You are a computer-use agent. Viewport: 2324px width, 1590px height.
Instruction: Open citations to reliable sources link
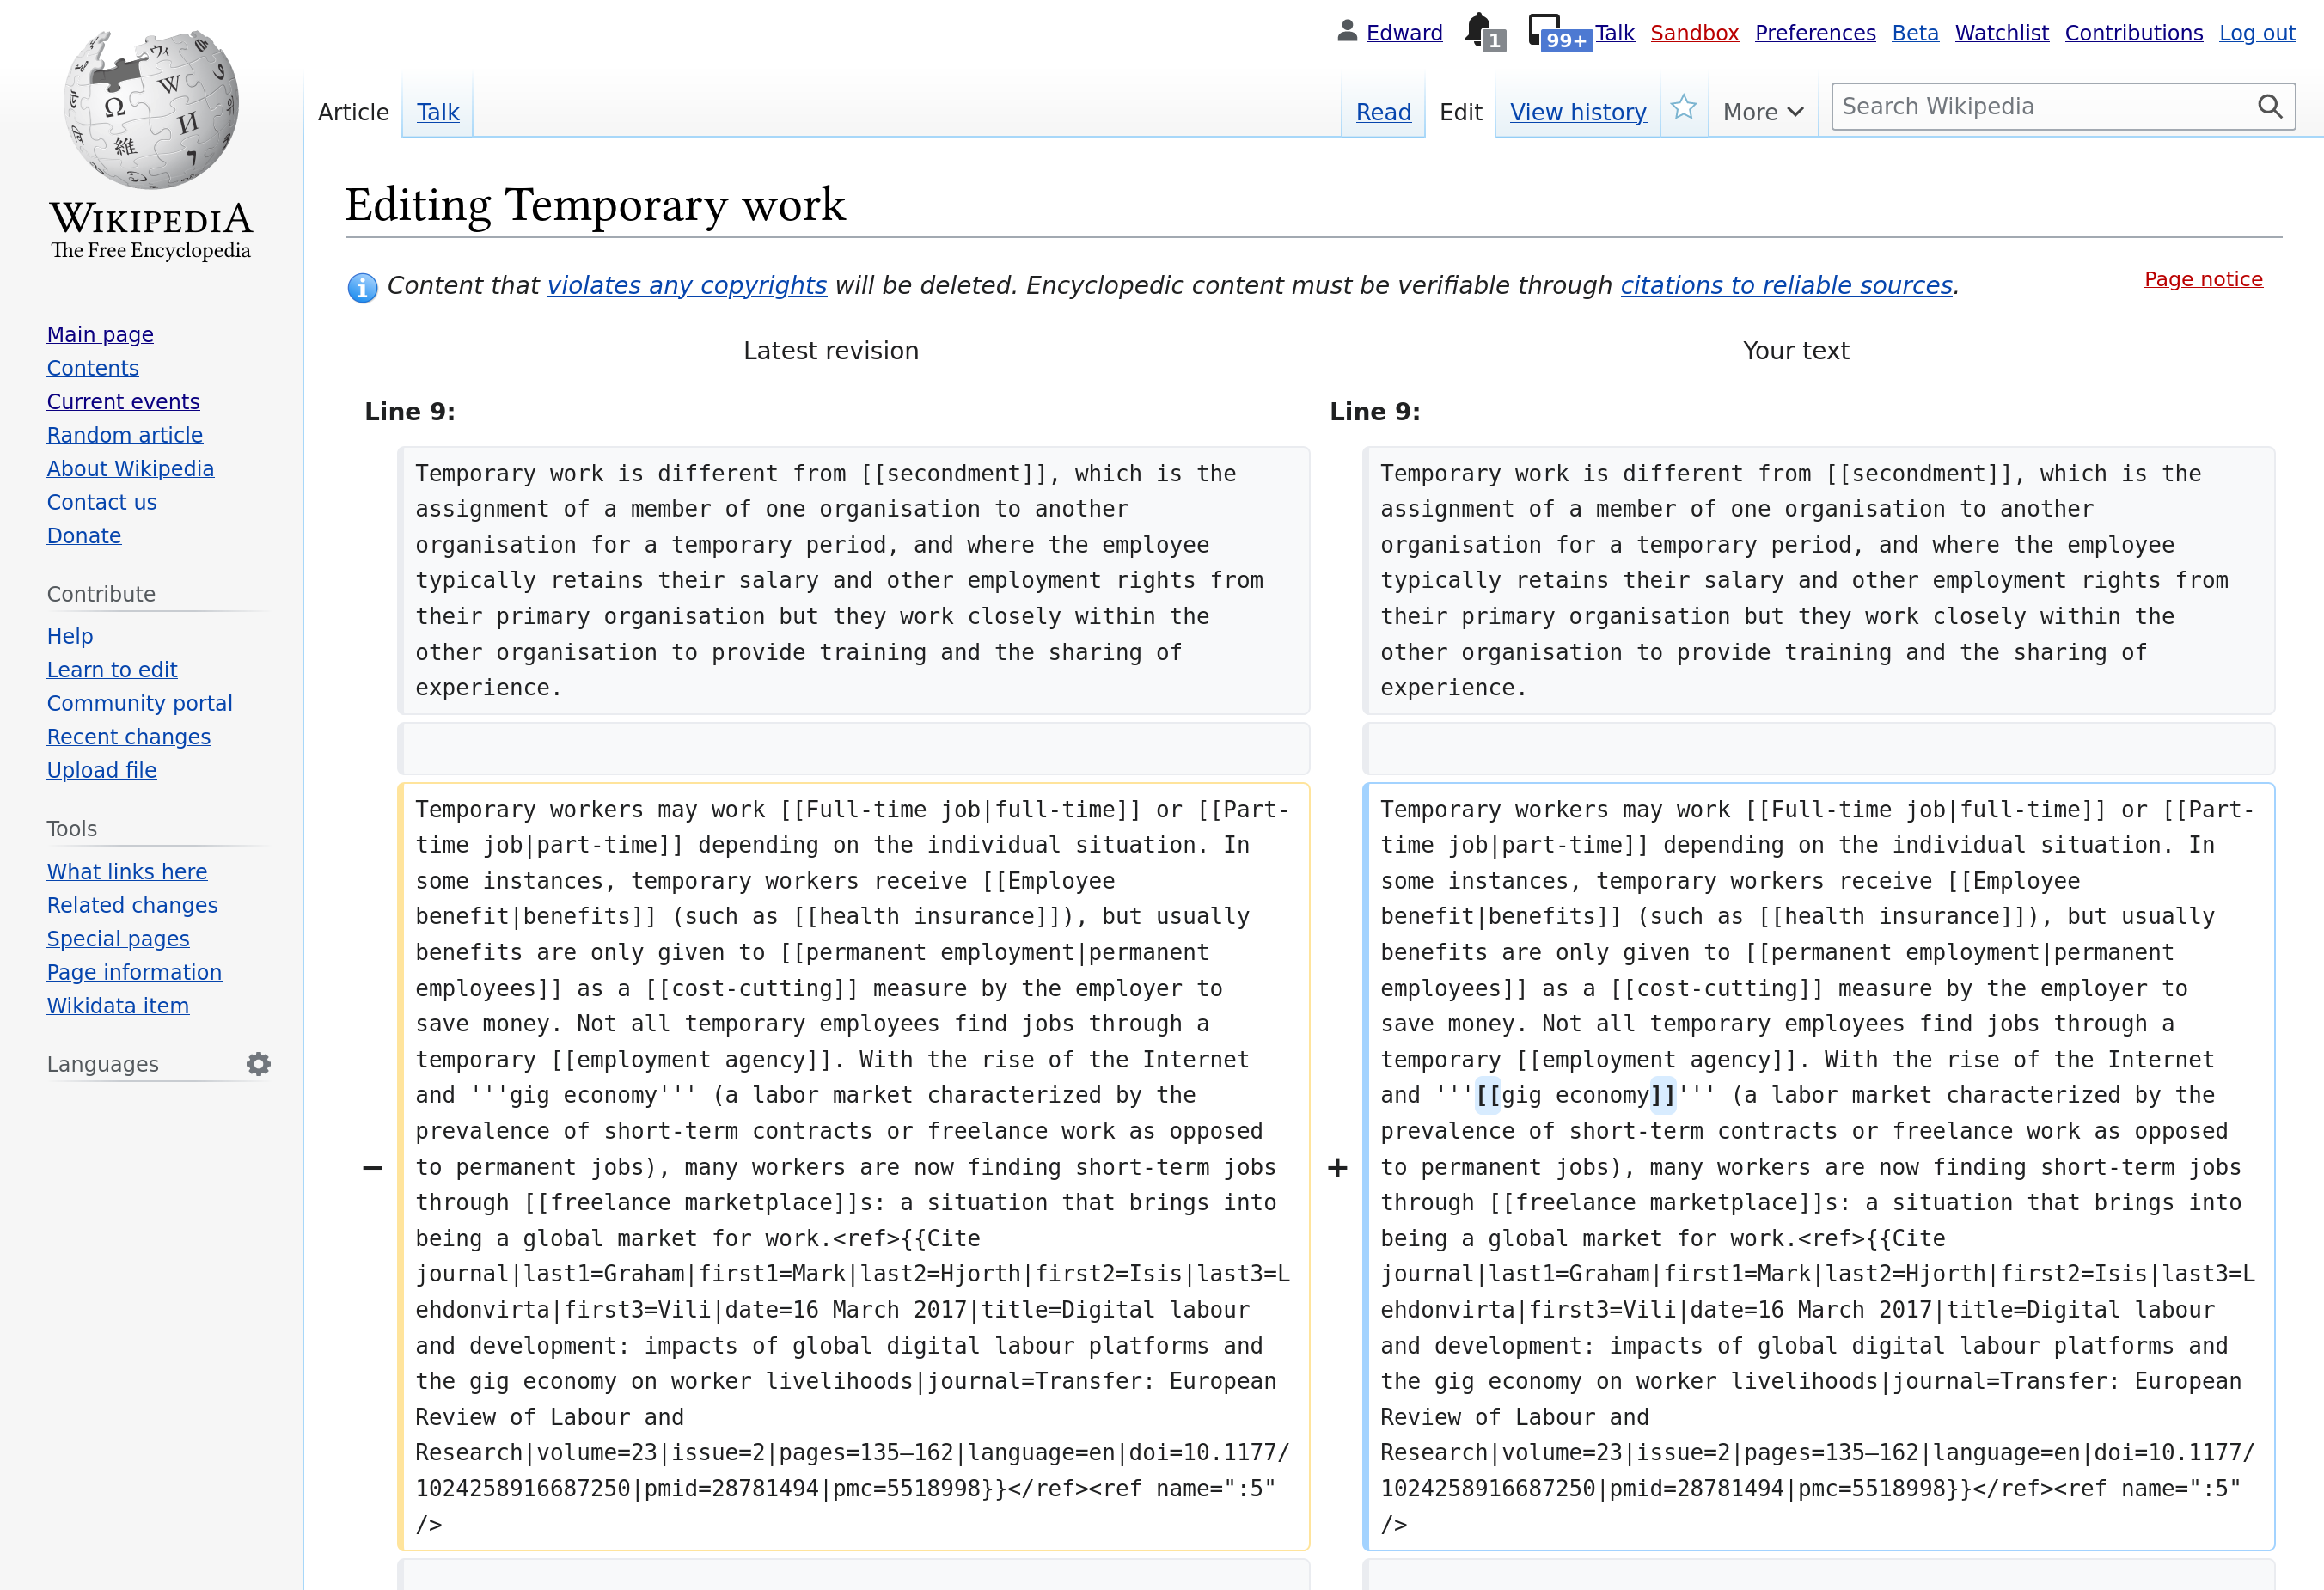tap(1786, 286)
